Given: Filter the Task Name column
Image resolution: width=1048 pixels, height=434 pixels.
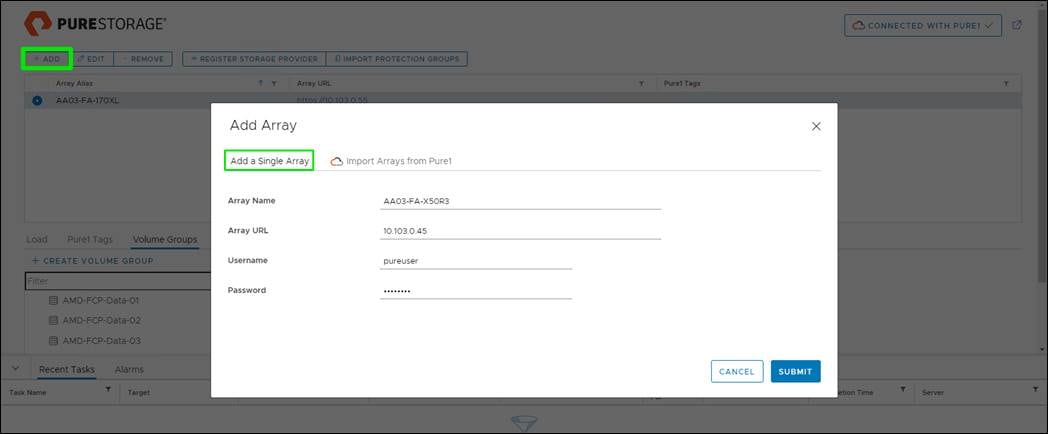Looking at the screenshot, I should pyautogui.click(x=108, y=389).
